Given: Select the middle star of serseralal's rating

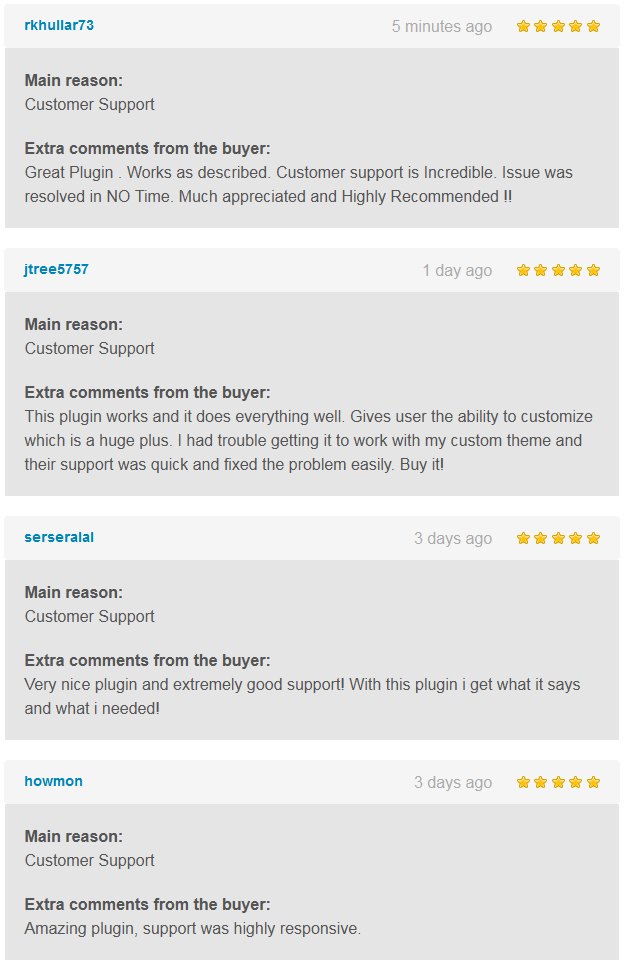Looking at the screenshot, I should [558, 537].
